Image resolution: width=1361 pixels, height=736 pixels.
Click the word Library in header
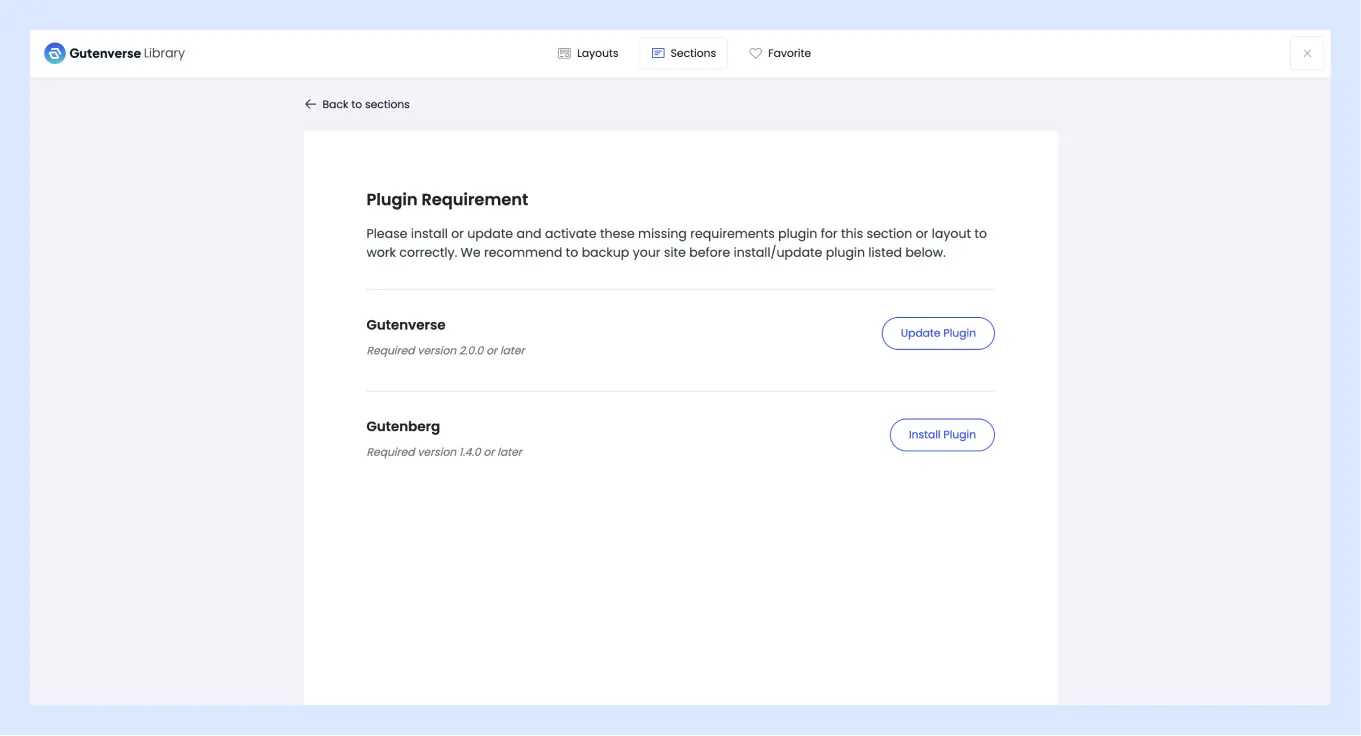tap(164, 53)
